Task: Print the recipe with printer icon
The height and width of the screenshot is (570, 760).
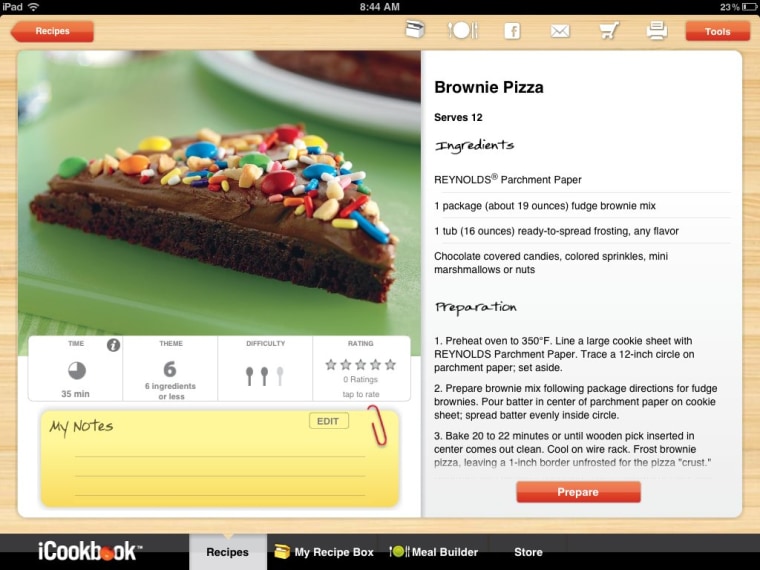Action: point(657,30)
